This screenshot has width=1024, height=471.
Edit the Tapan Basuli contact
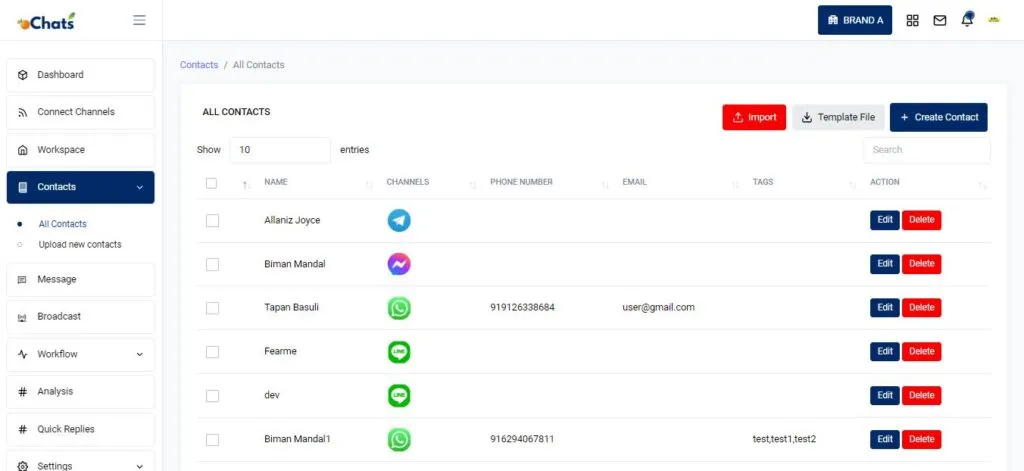tap(885, 308)
